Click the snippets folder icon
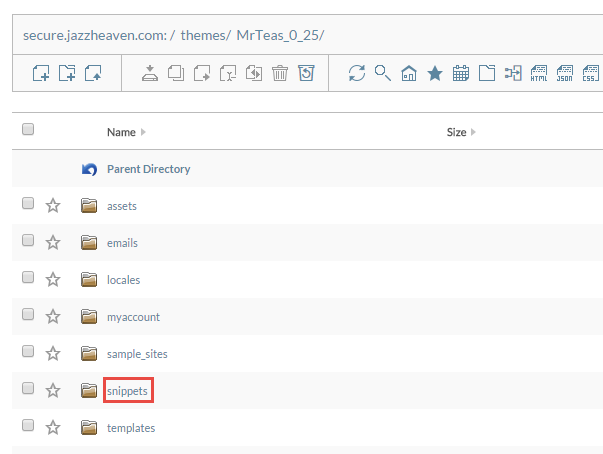Screen dimensions: 603x454 89,390
